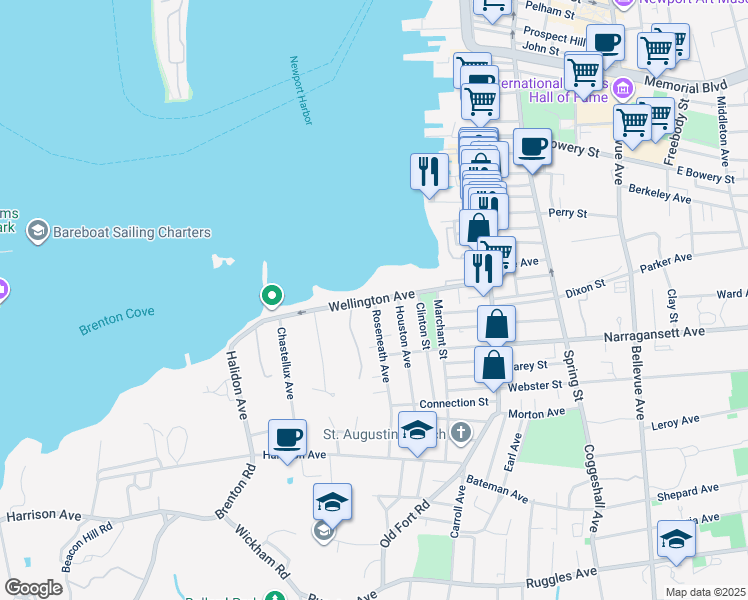748x600 pixels.
Task: Open the restaurant marker on the harbor waterfront
Action: pyautogui.click(x=429, y=175)
